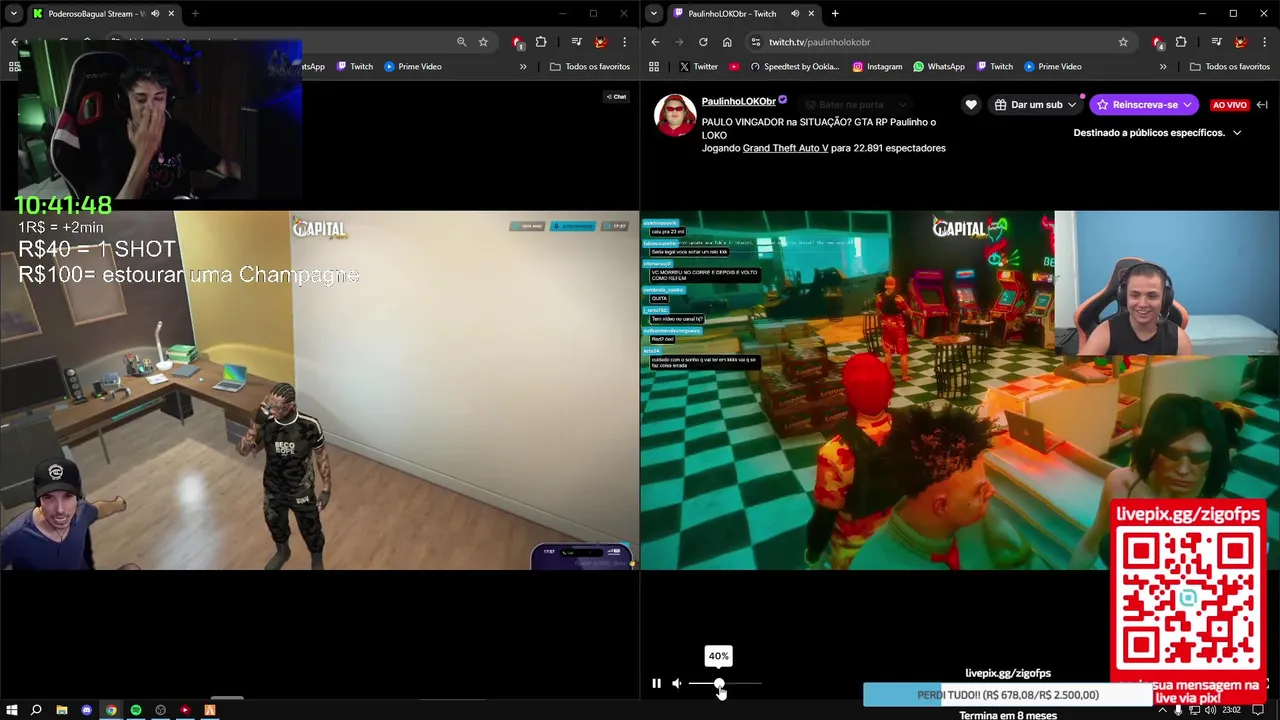The width and height of the screenshot is (1280, 720).
Task: Mute the Twitch tab audio icon
Action: click(795, 13)
